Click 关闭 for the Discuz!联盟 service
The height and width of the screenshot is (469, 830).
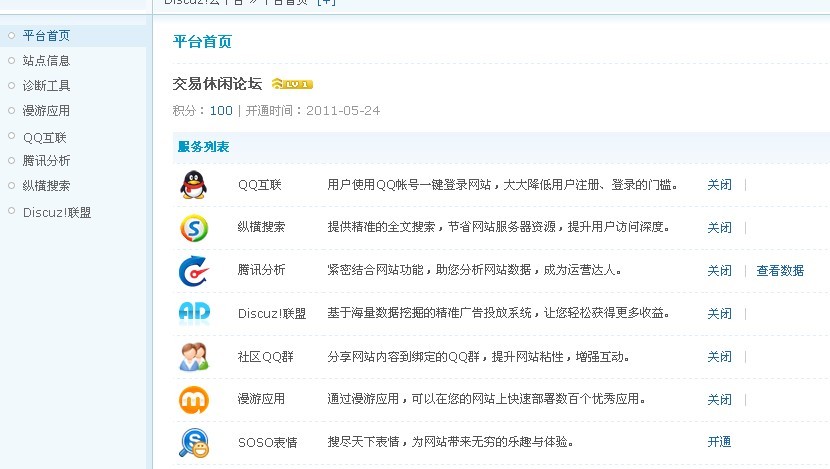point(719,313)
